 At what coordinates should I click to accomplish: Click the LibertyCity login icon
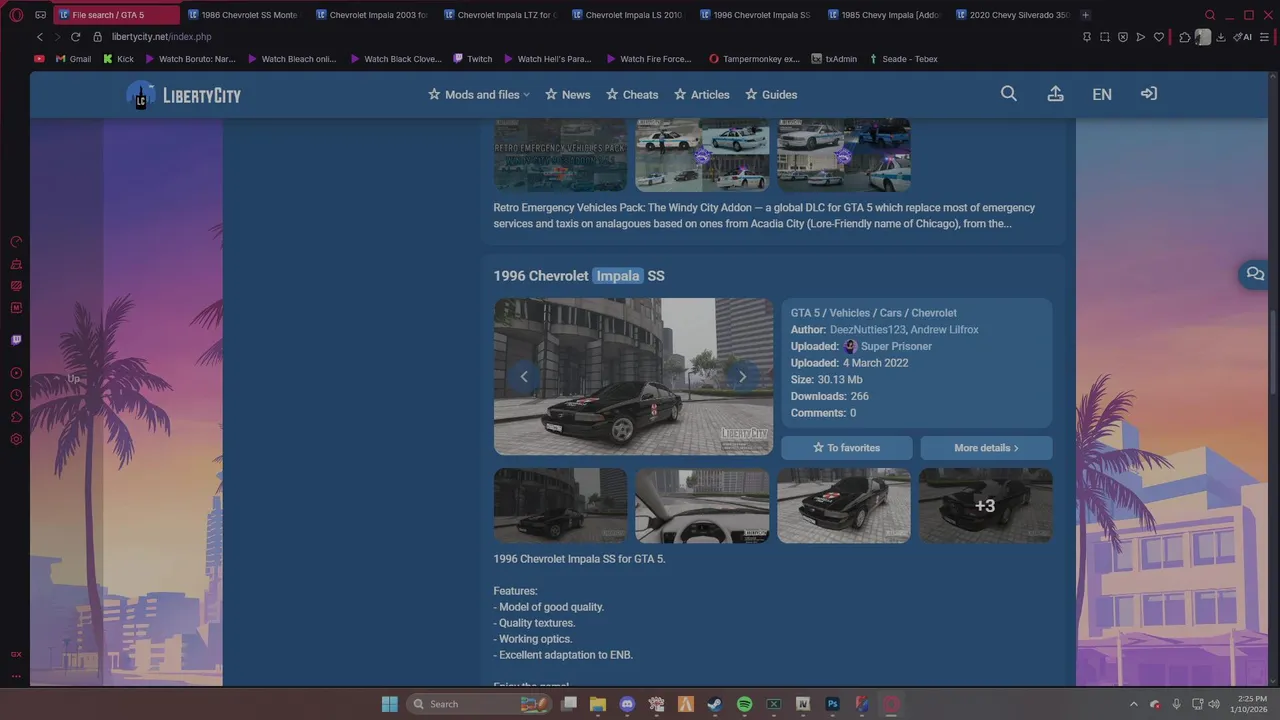pyautogui.click(x=1149, y=94)
